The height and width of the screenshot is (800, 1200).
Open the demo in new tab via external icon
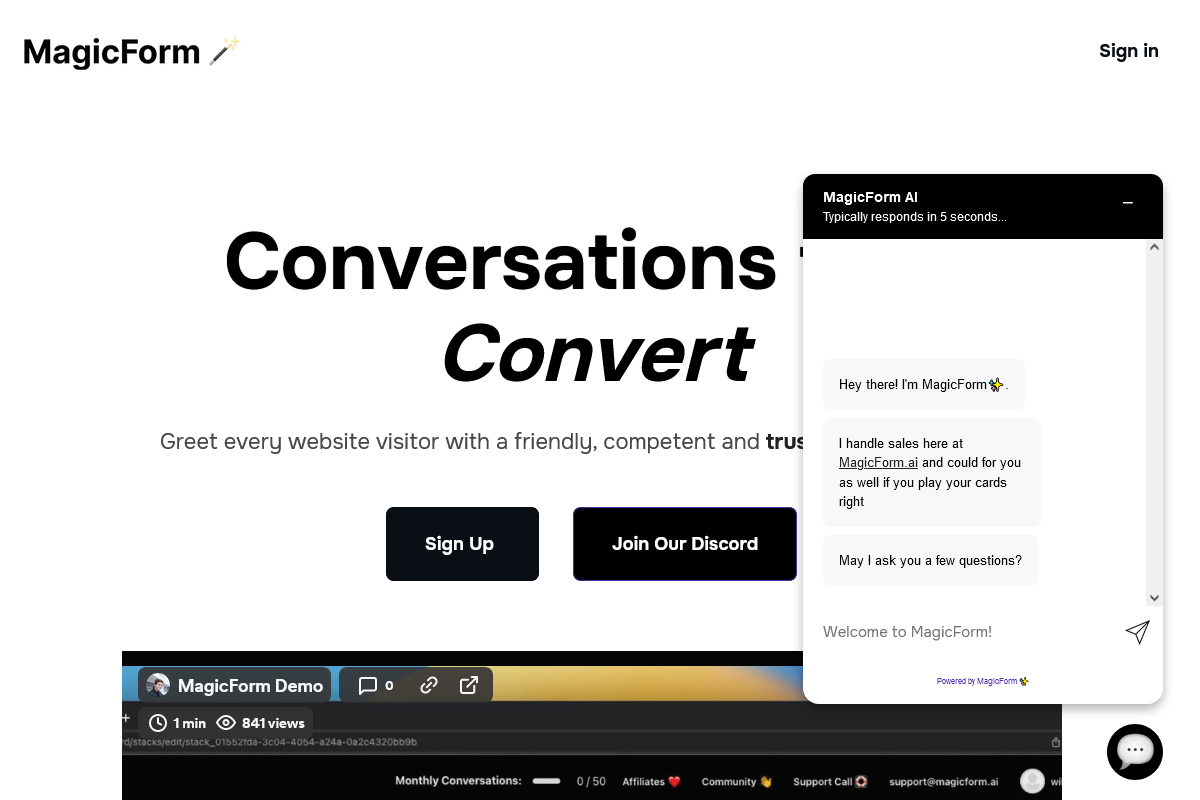pyautogui.click(x=468, y=685)
